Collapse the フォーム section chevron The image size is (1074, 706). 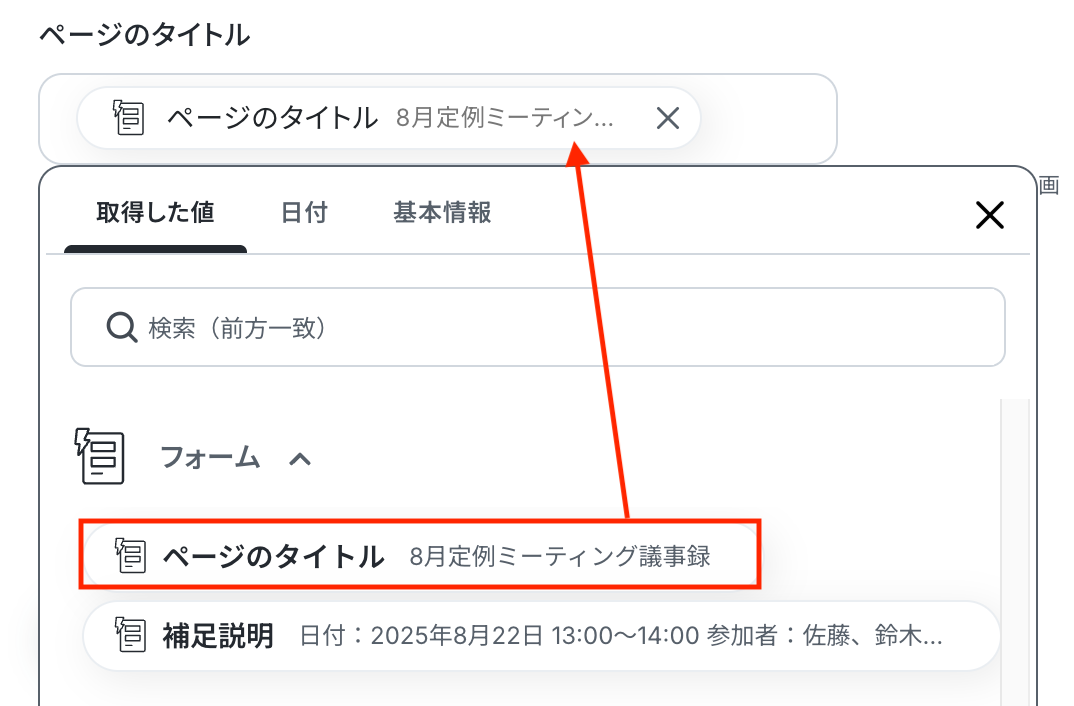(x=300, y=459)
